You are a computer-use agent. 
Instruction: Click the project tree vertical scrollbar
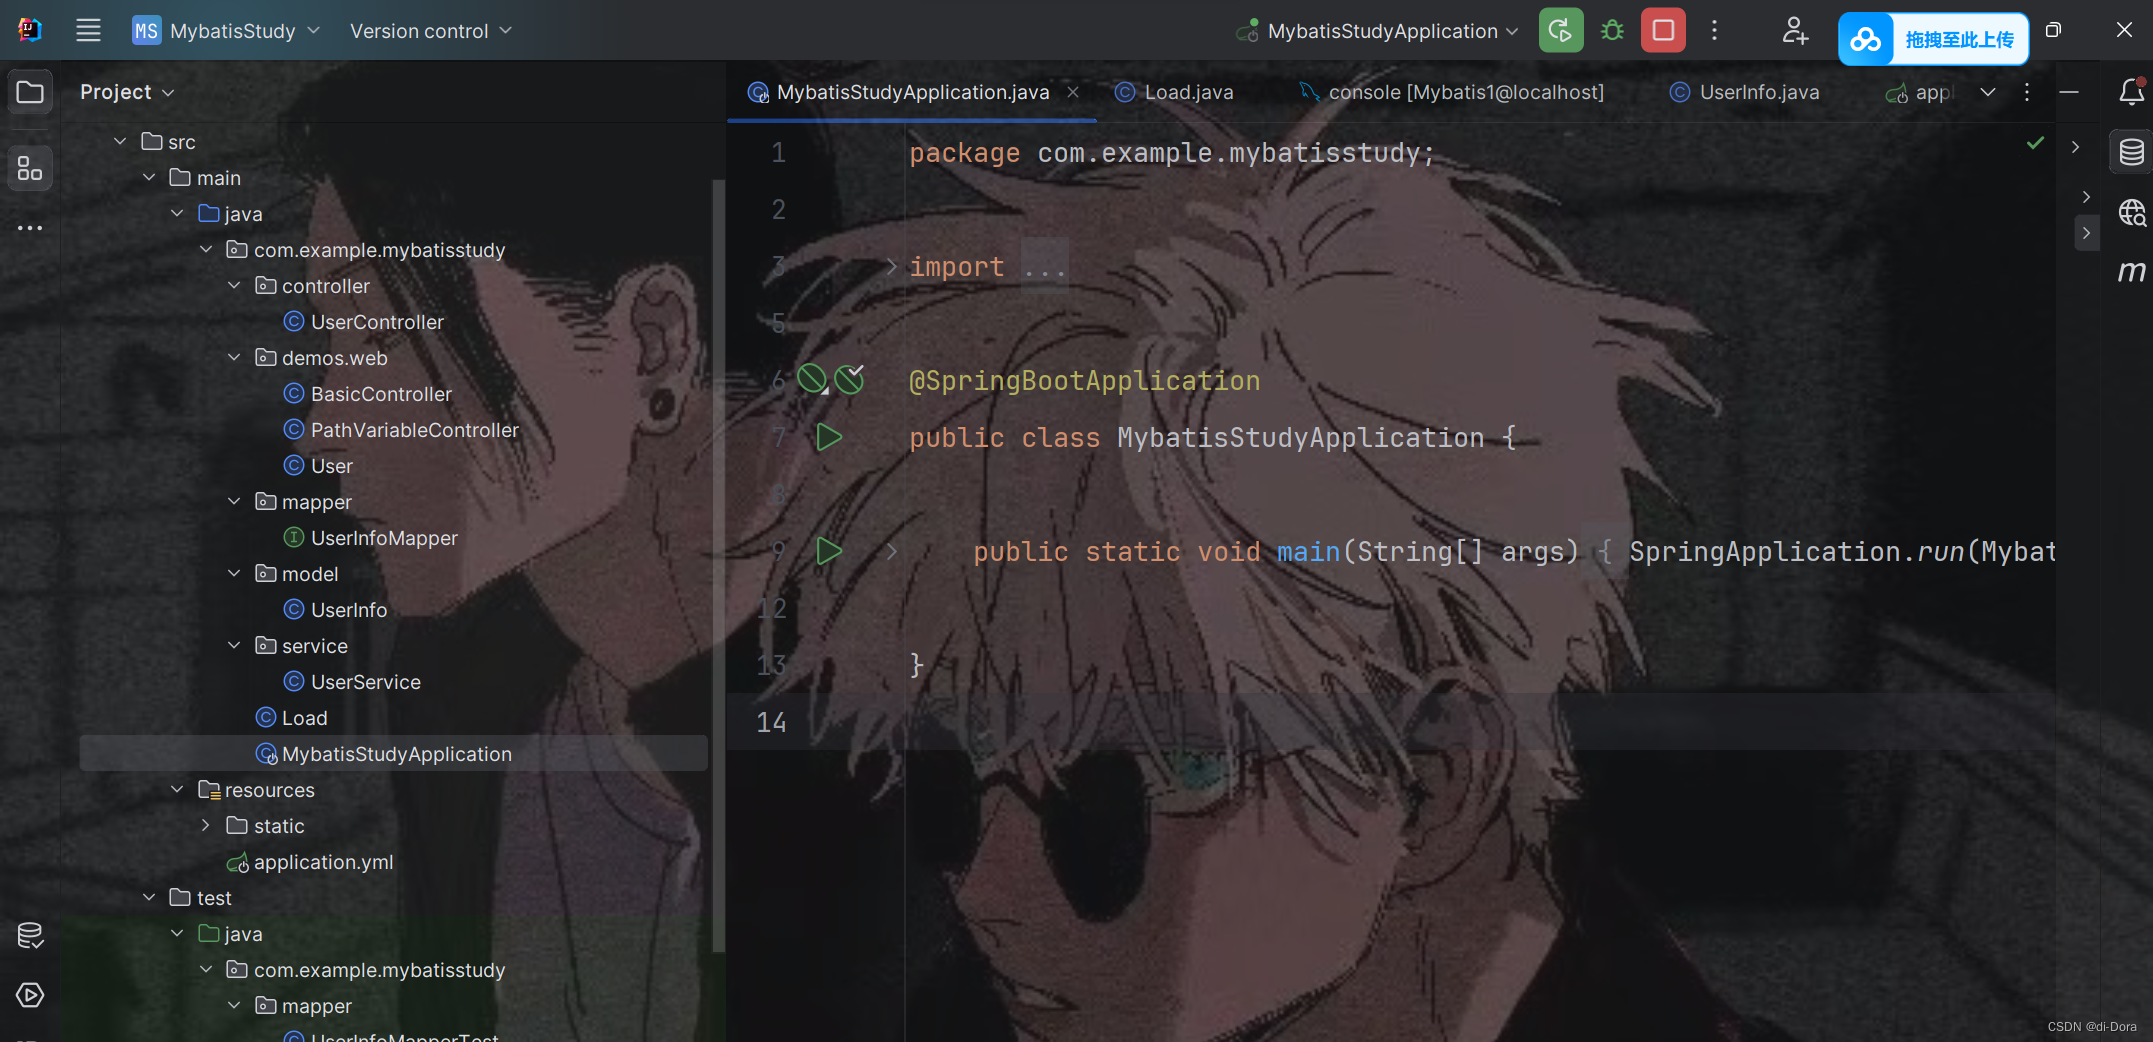(717, 565)
